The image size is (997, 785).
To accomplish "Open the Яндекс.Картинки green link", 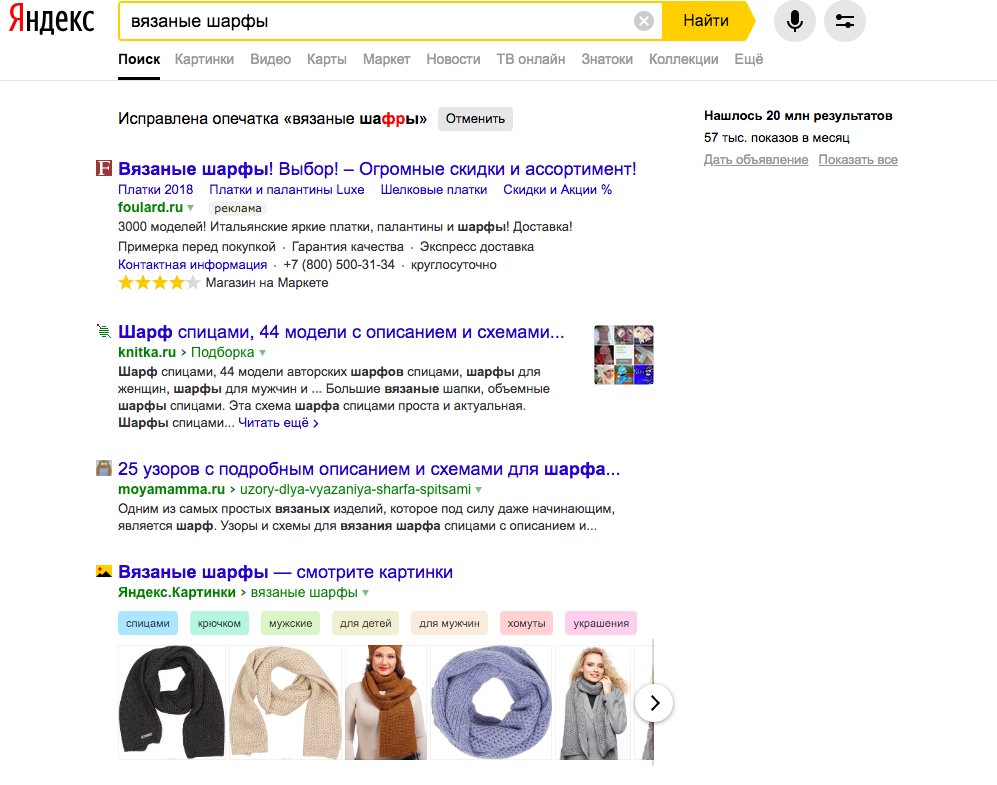I will point(177,592).
